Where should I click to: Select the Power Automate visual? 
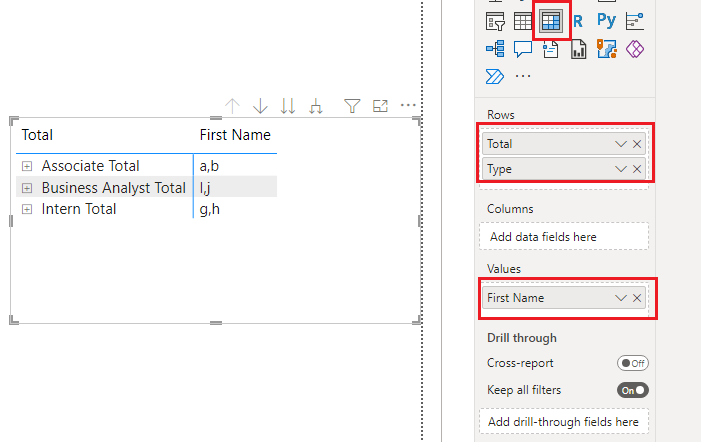click(x=495, y=76)
